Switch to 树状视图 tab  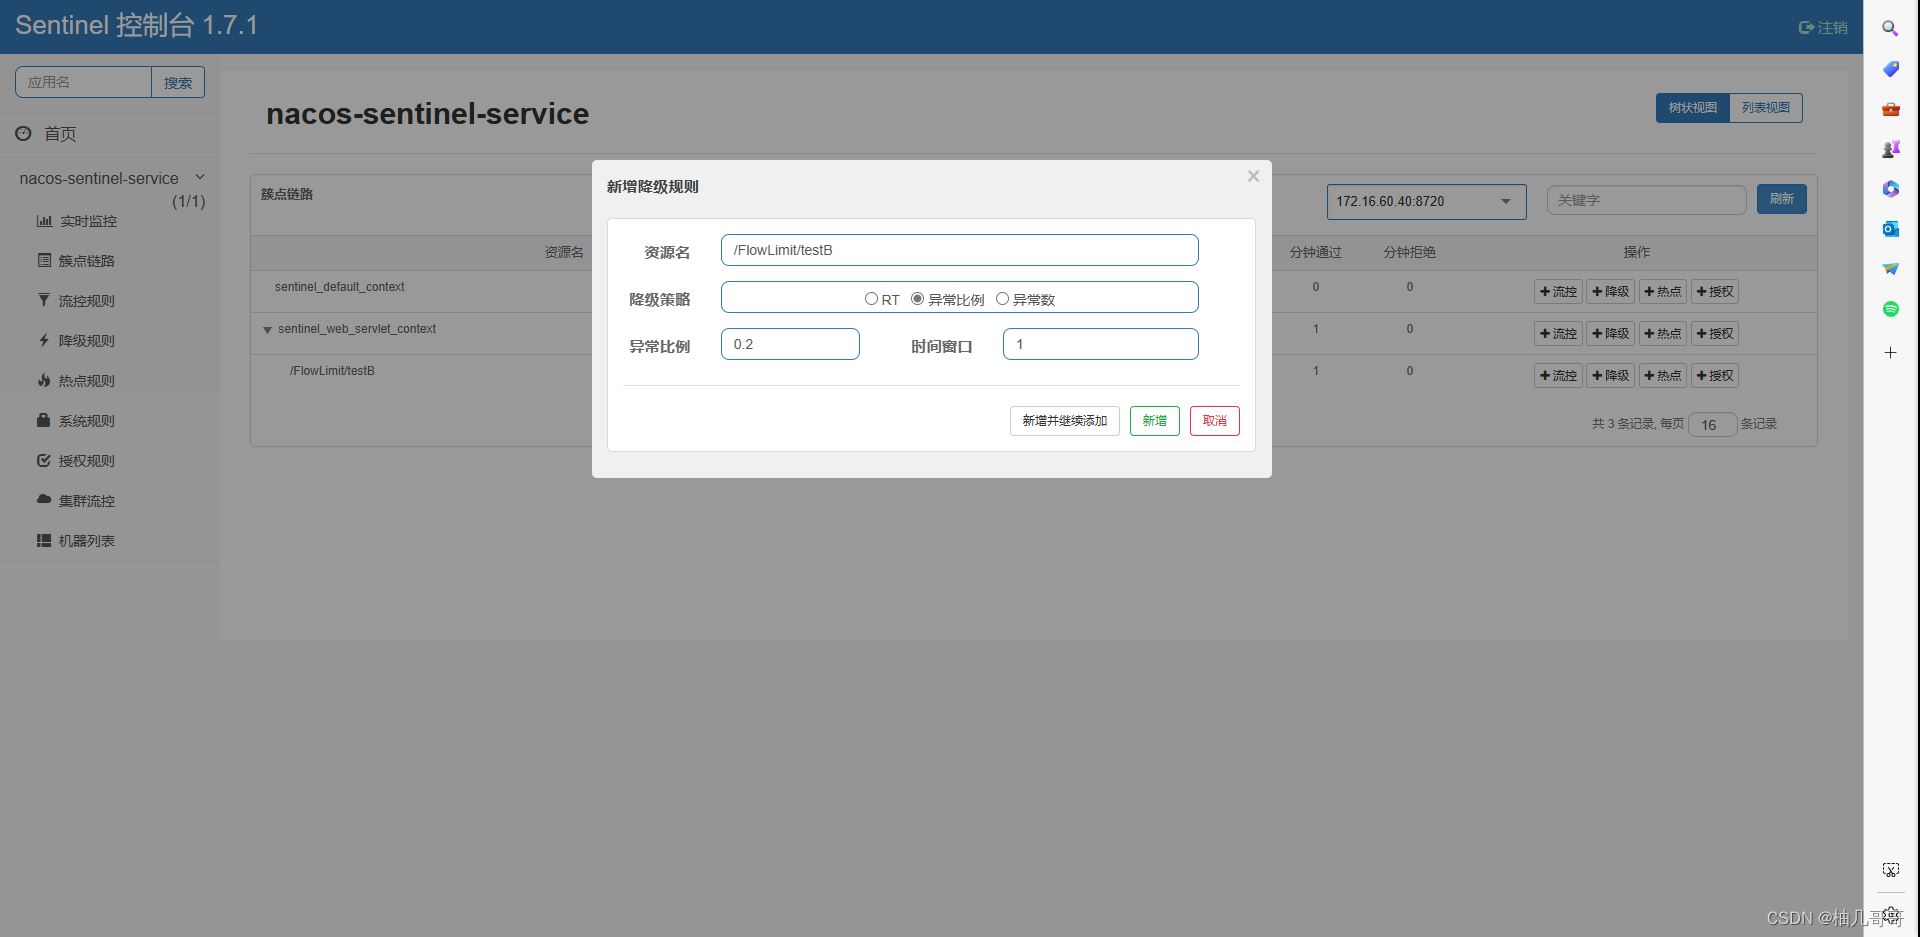[1692, 108]
